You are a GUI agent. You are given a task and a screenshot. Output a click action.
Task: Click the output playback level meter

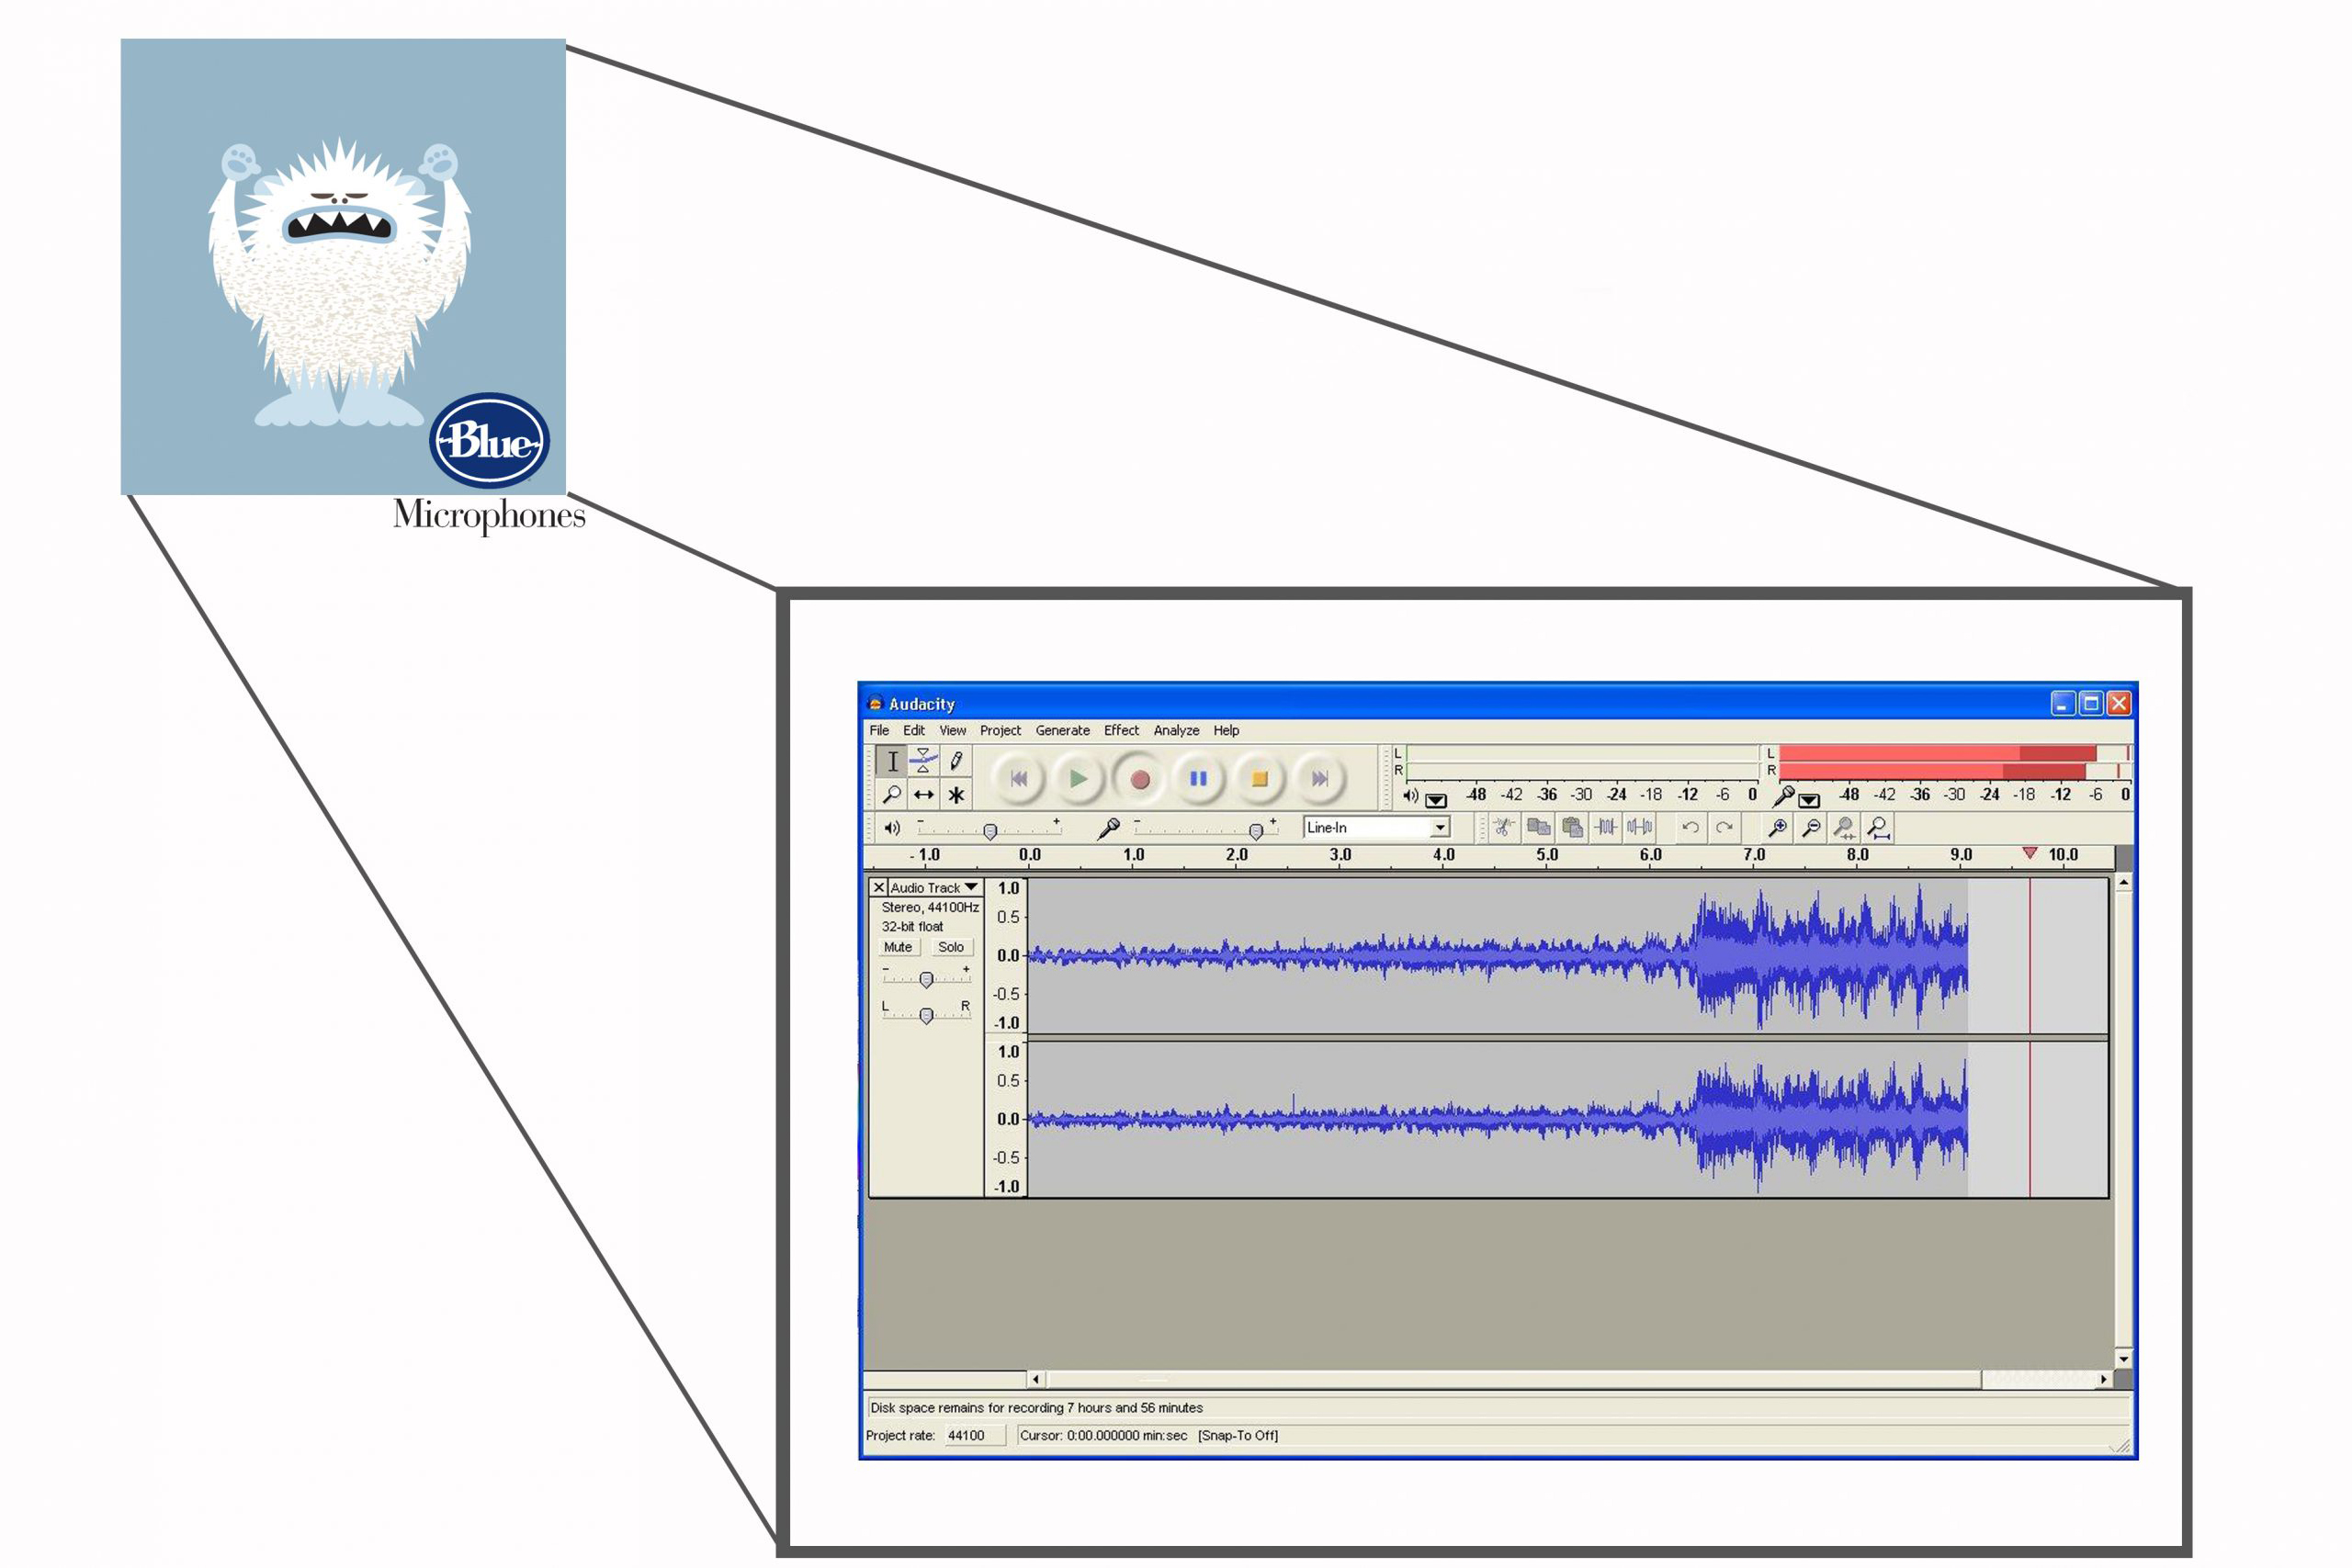click(x=1582, y=762)
